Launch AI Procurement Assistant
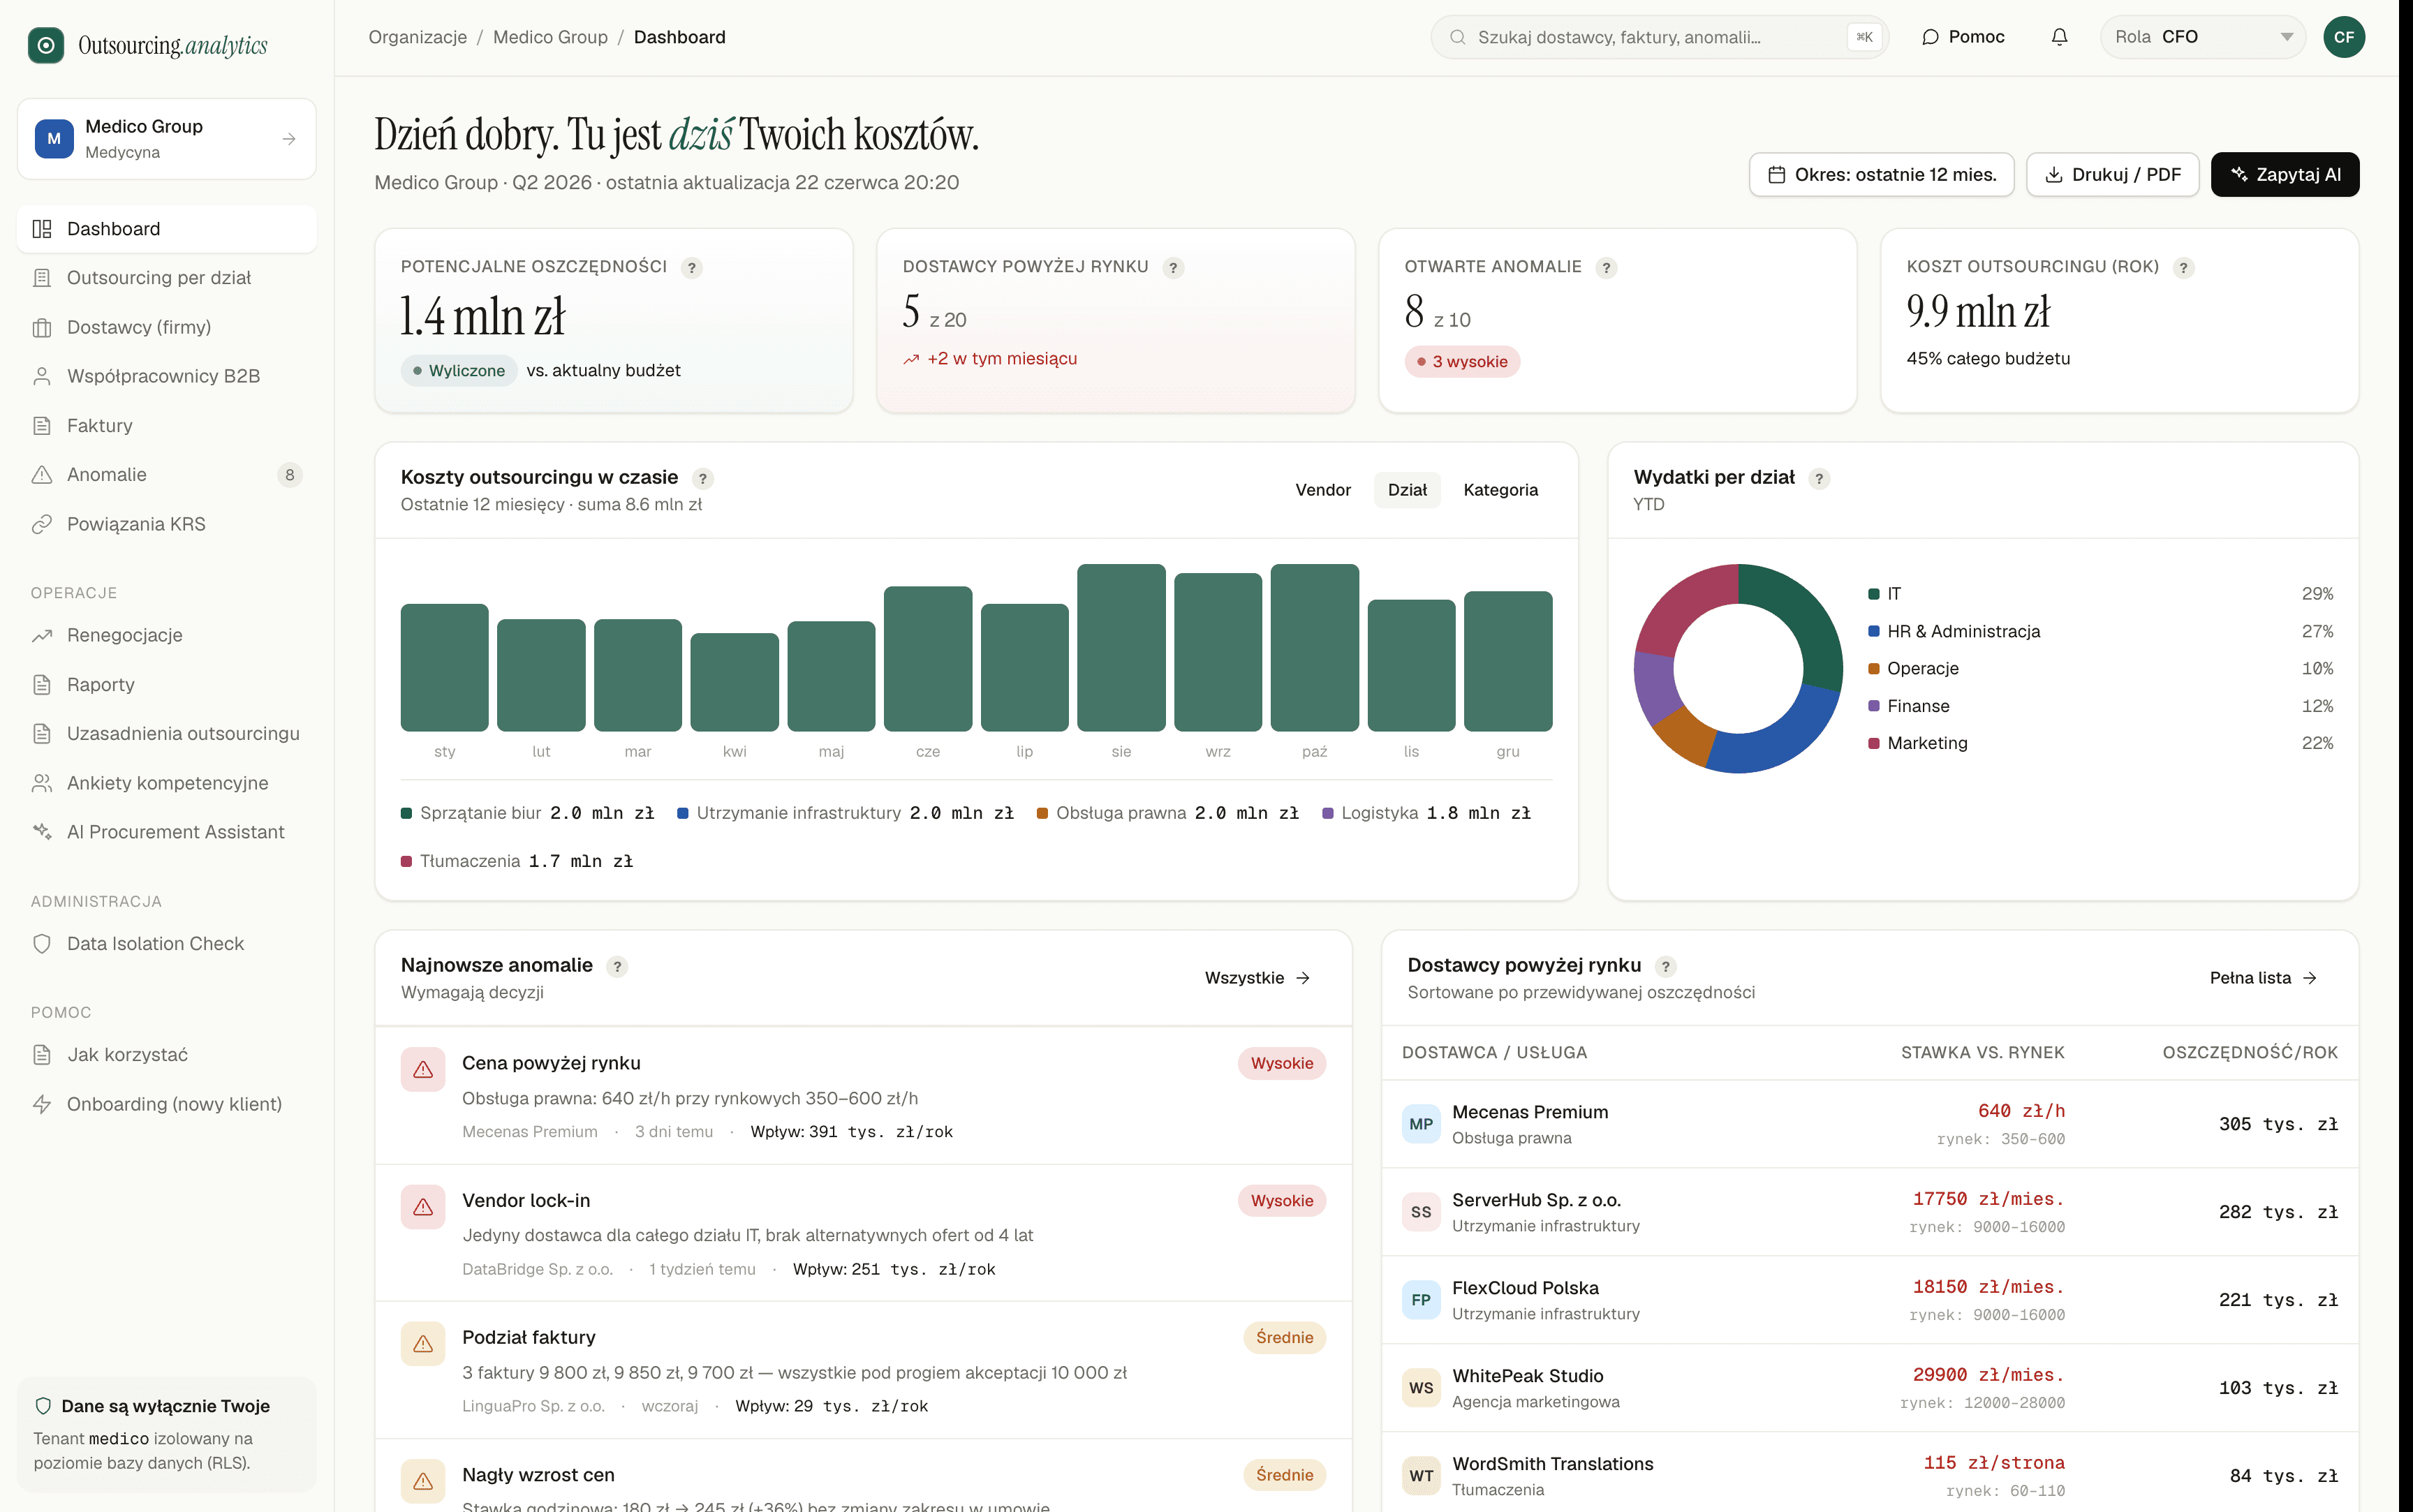The image size is (2413, 1512). (167, 832)
